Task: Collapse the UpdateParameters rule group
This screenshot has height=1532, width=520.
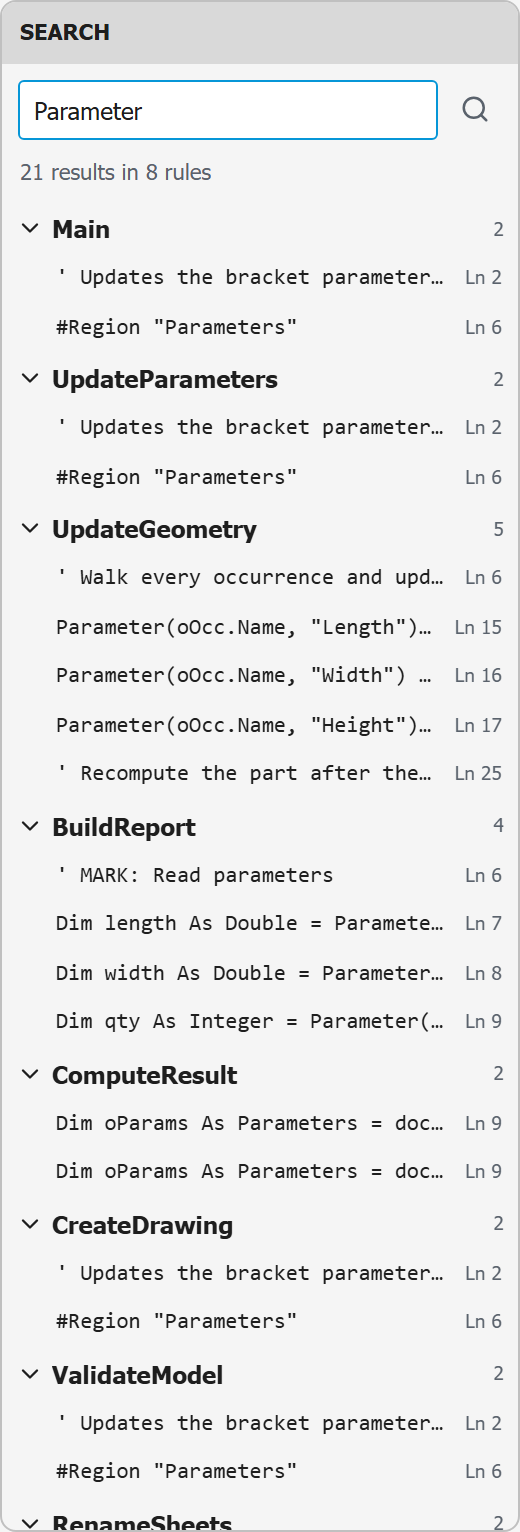Action: 29,379
